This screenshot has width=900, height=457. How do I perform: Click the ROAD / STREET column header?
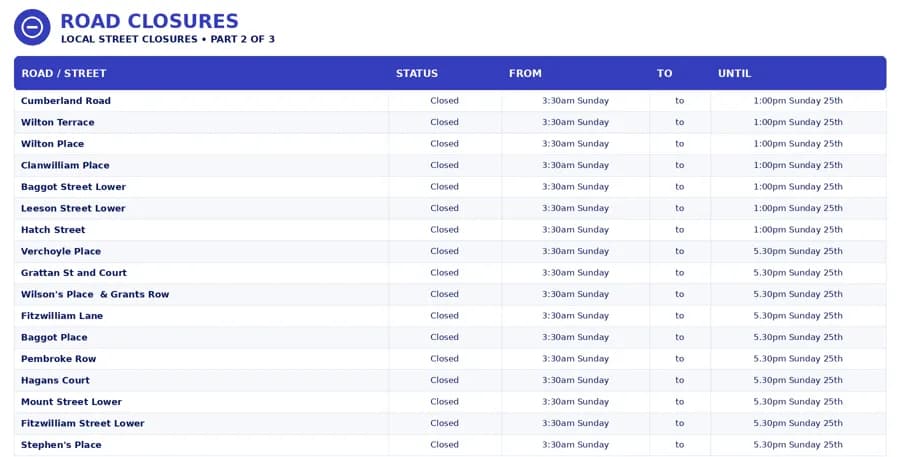pyautogui.click(x=64, y=73)
